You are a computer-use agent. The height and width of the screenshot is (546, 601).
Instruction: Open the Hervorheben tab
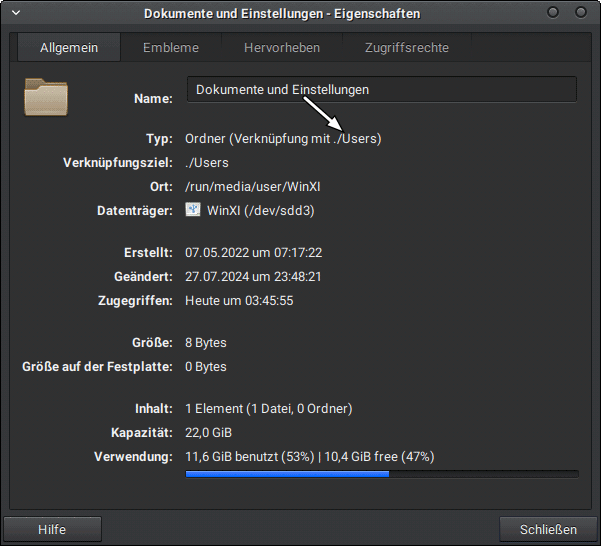(282, 48)
